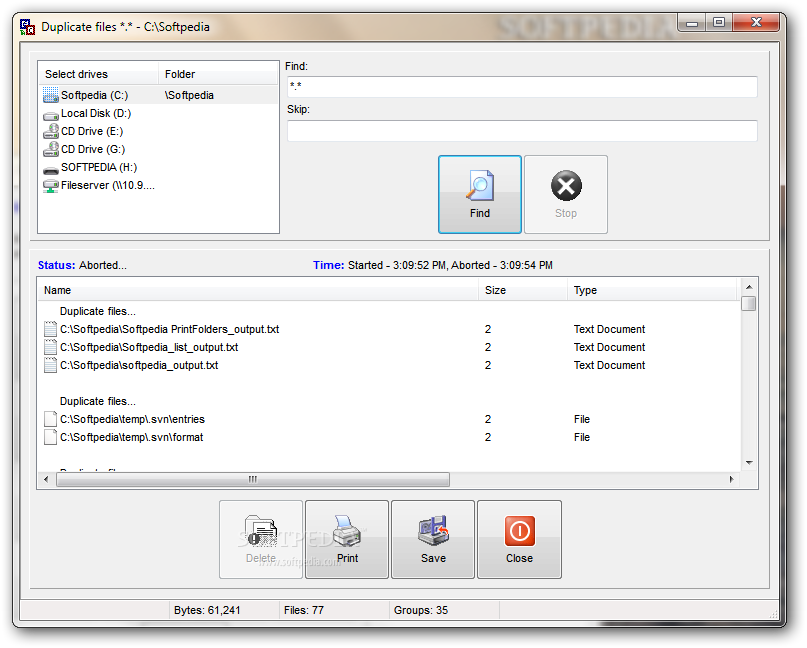Save the results with the Save button
The image size is (807, 648).
pyautogui.click(x=433, y=539)
